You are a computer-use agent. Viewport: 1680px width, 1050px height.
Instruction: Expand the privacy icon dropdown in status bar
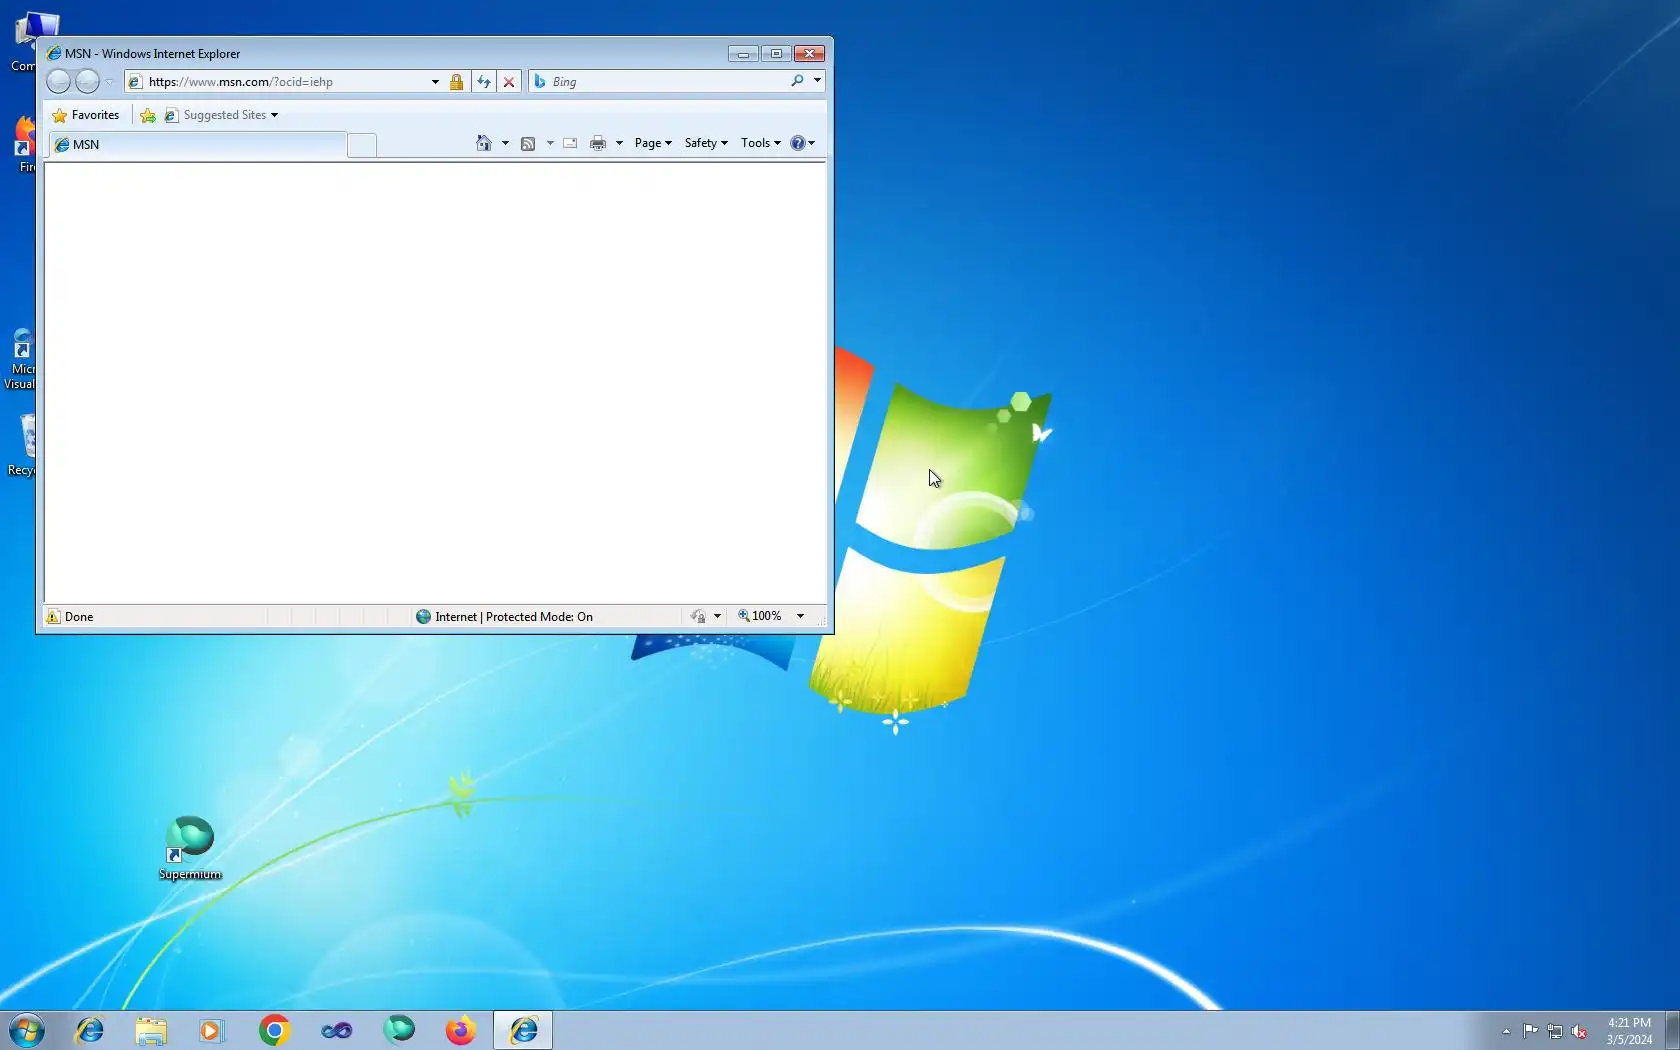[717, 617]
